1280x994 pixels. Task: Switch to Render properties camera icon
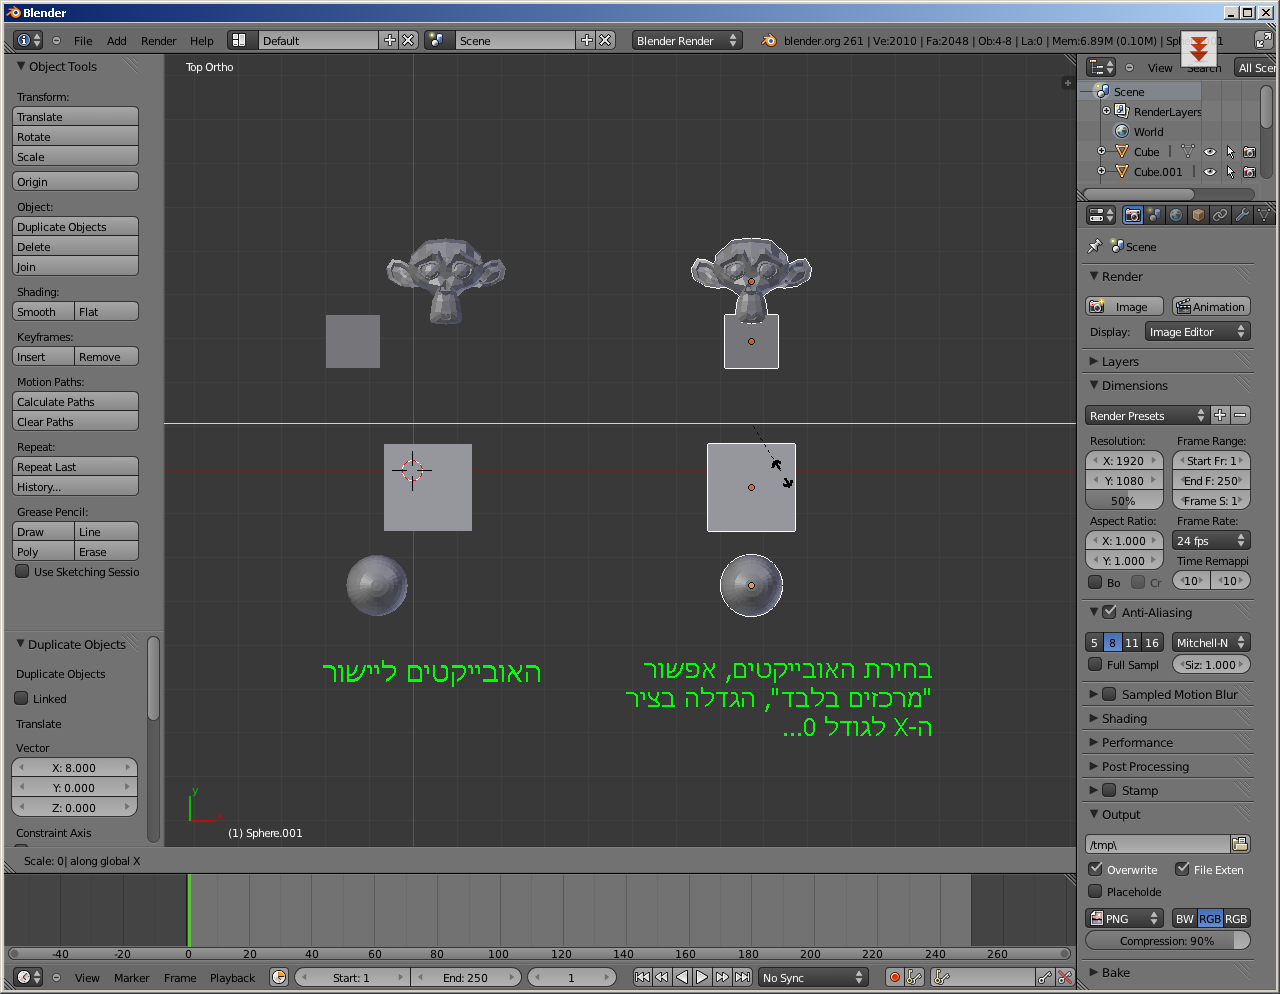point(1133,215)
